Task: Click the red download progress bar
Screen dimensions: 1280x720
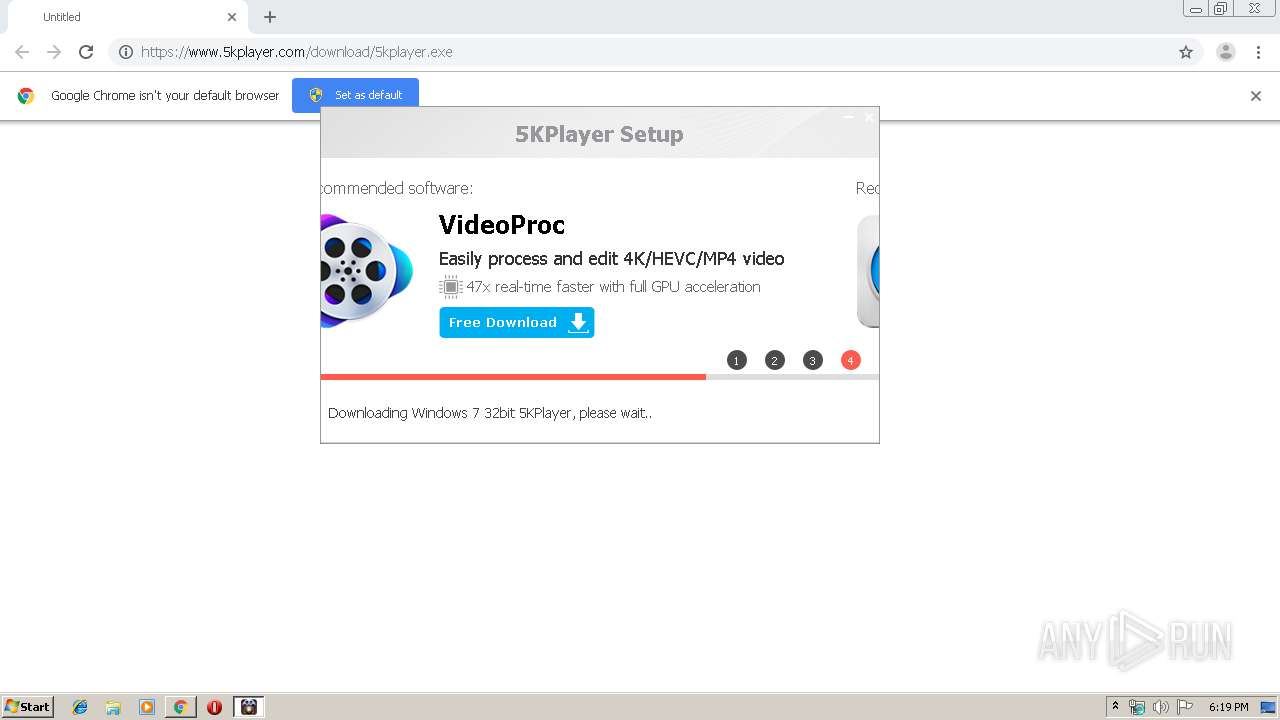Action: coord(513,377)
